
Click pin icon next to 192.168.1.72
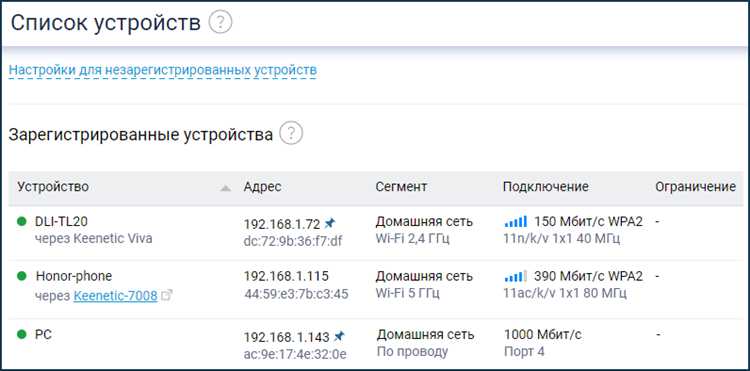click(x=330, y=223)
